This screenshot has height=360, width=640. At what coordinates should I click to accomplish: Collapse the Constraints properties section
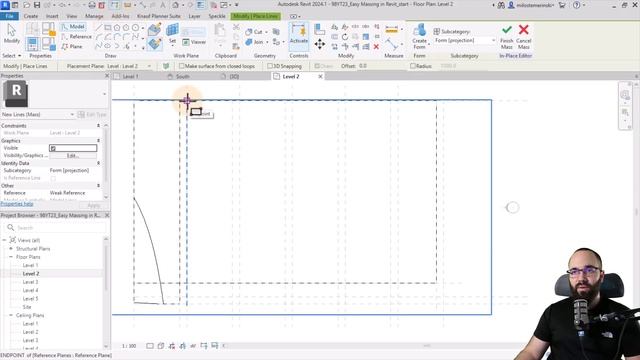(x=98, y=126)
